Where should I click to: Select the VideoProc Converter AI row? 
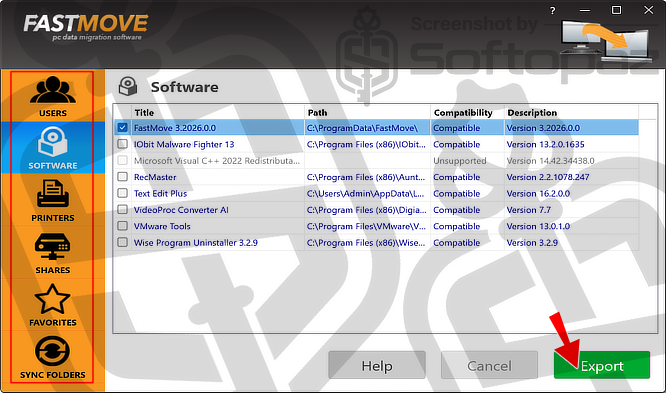pos(376,210)
